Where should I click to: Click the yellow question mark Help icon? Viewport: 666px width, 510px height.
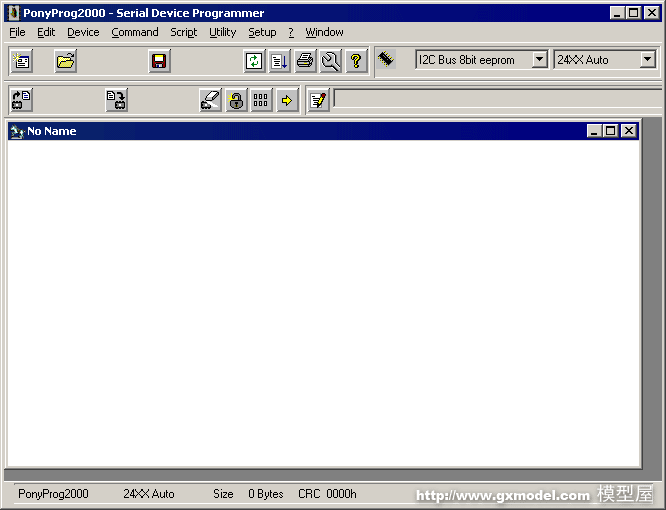pyautogui.click(x=356, y=61)
